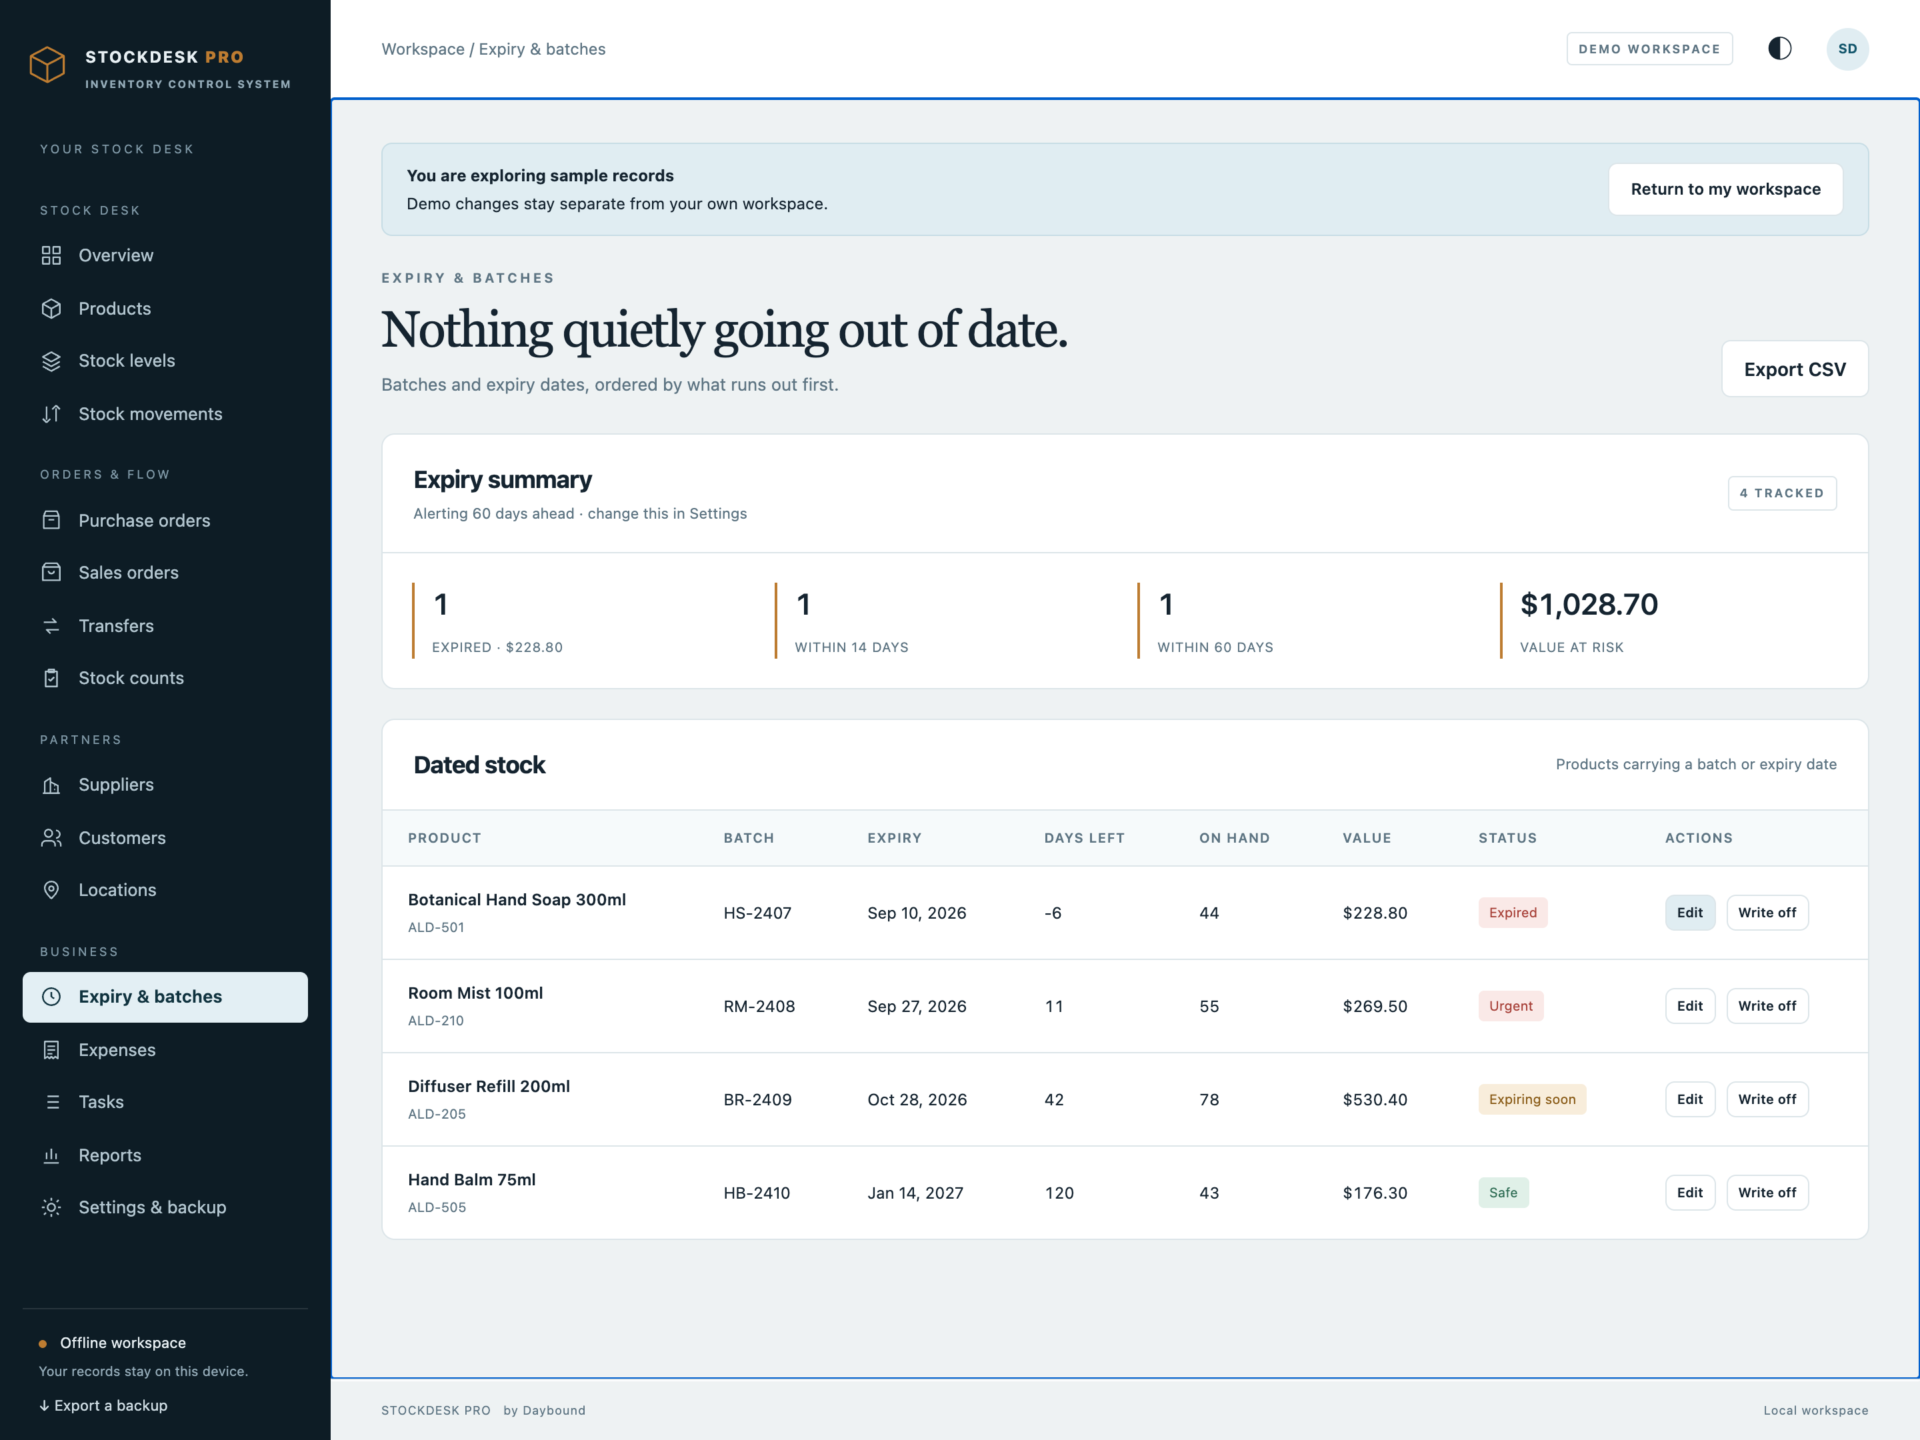Click the 4 Tracked badge
1920x1440 pixels.
[1781, 493]
